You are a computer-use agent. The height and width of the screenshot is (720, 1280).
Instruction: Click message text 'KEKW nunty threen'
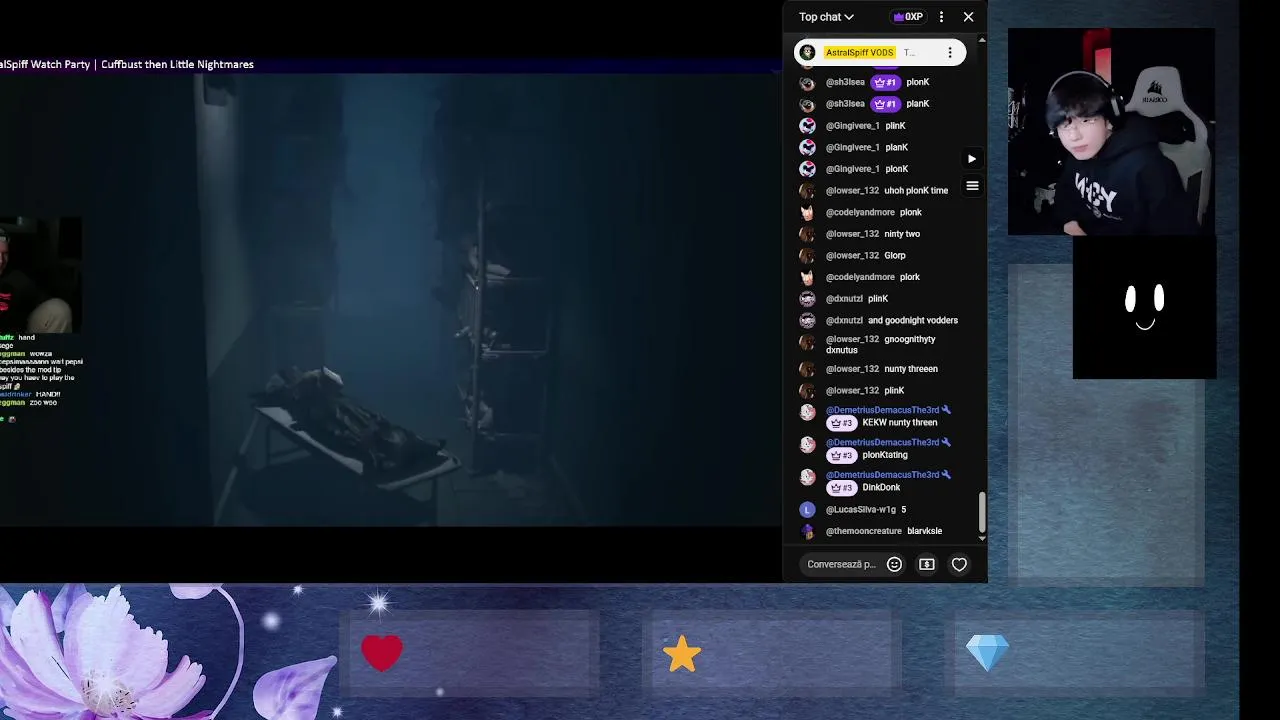click(900, 423)
